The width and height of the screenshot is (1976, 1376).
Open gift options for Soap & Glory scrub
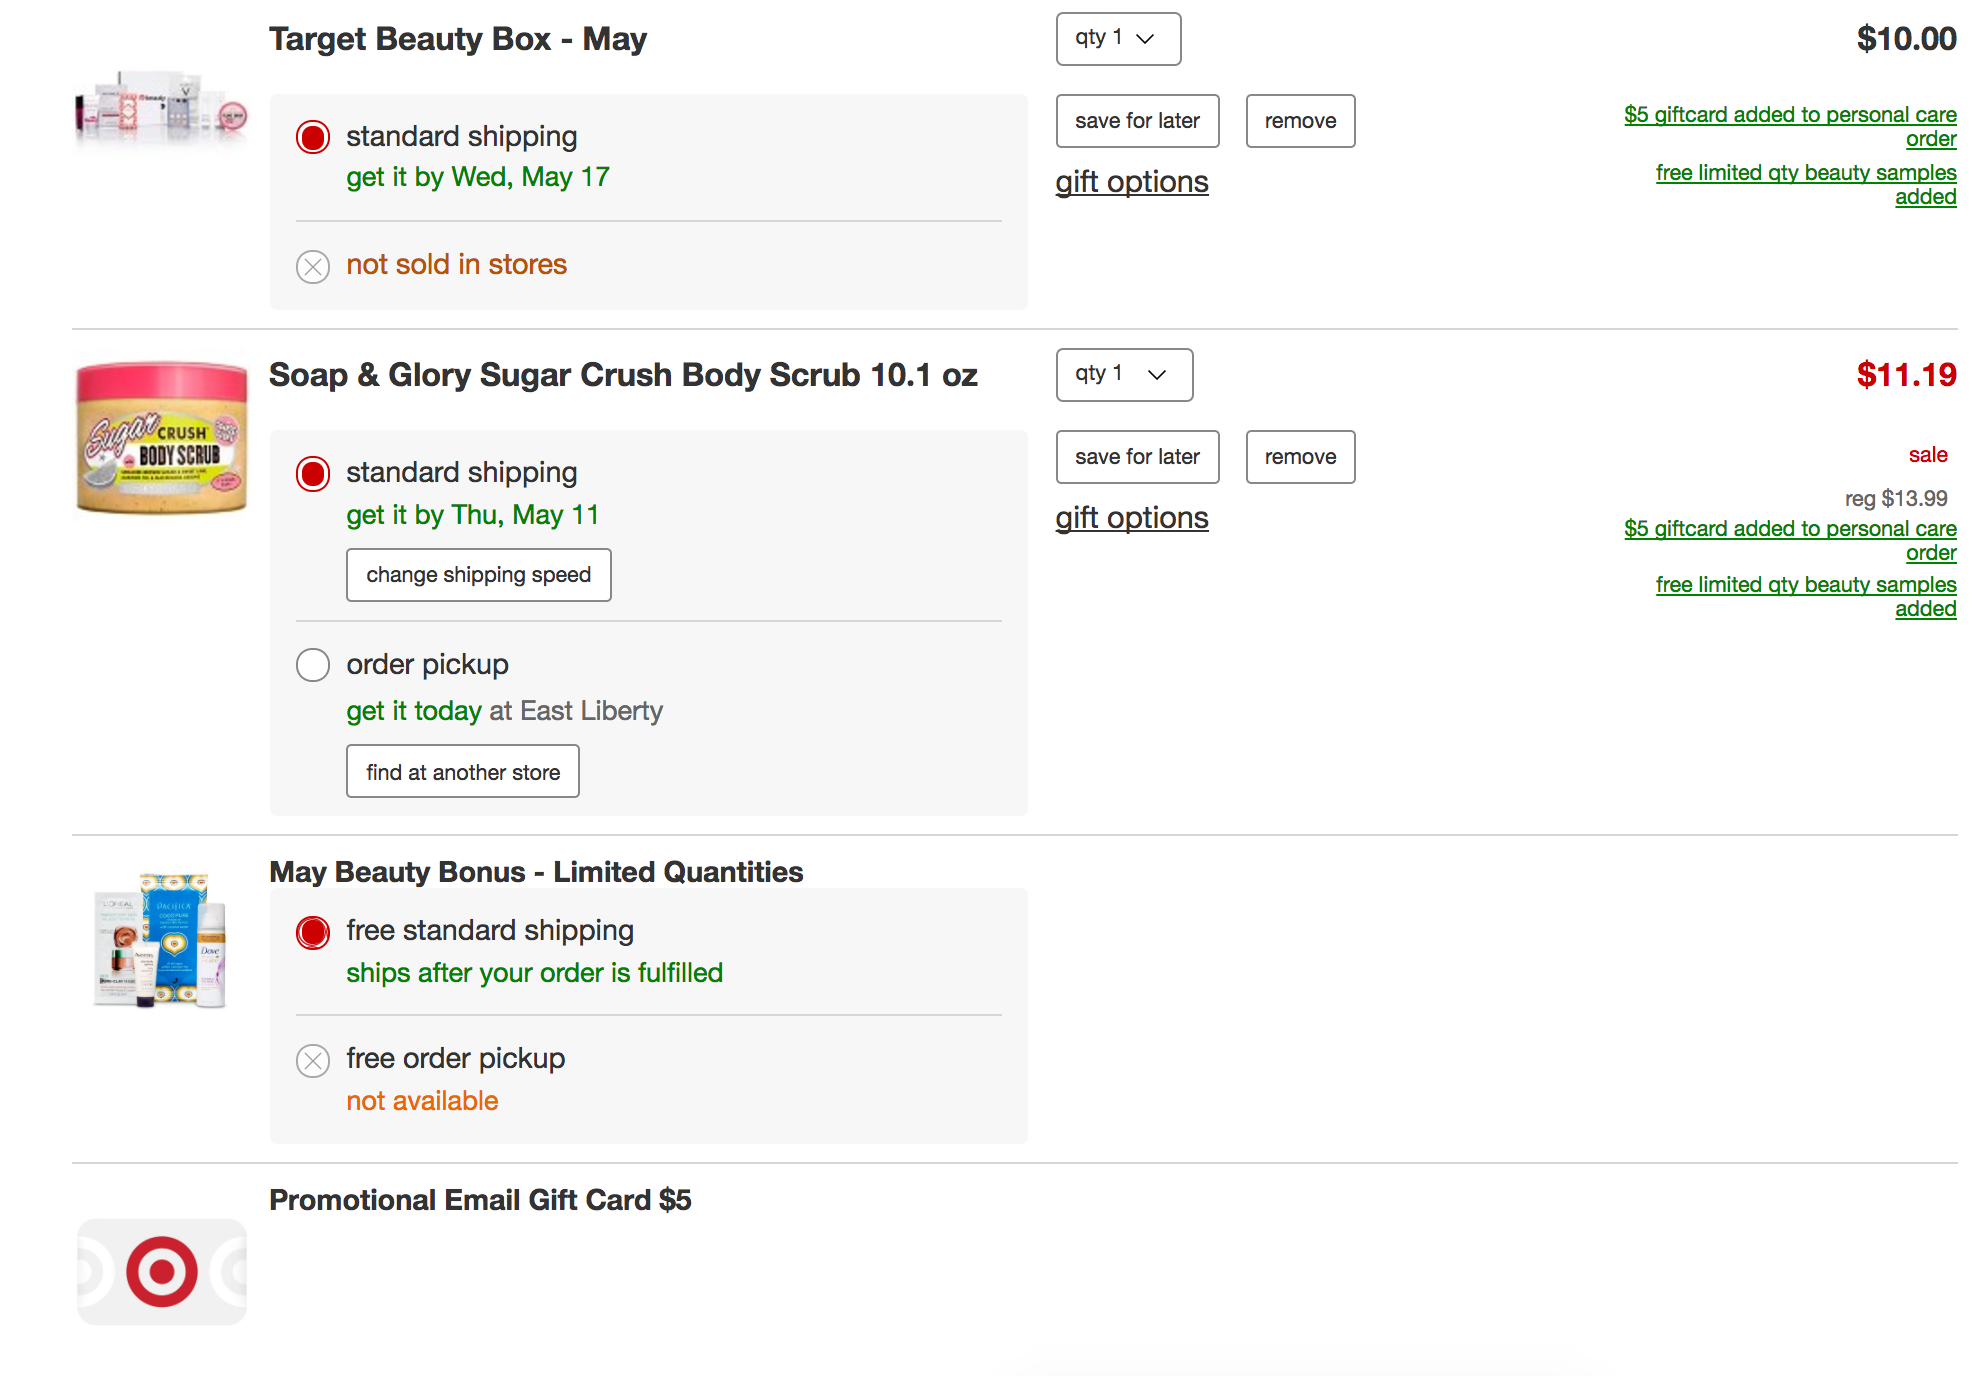(x=1132, y=518)
